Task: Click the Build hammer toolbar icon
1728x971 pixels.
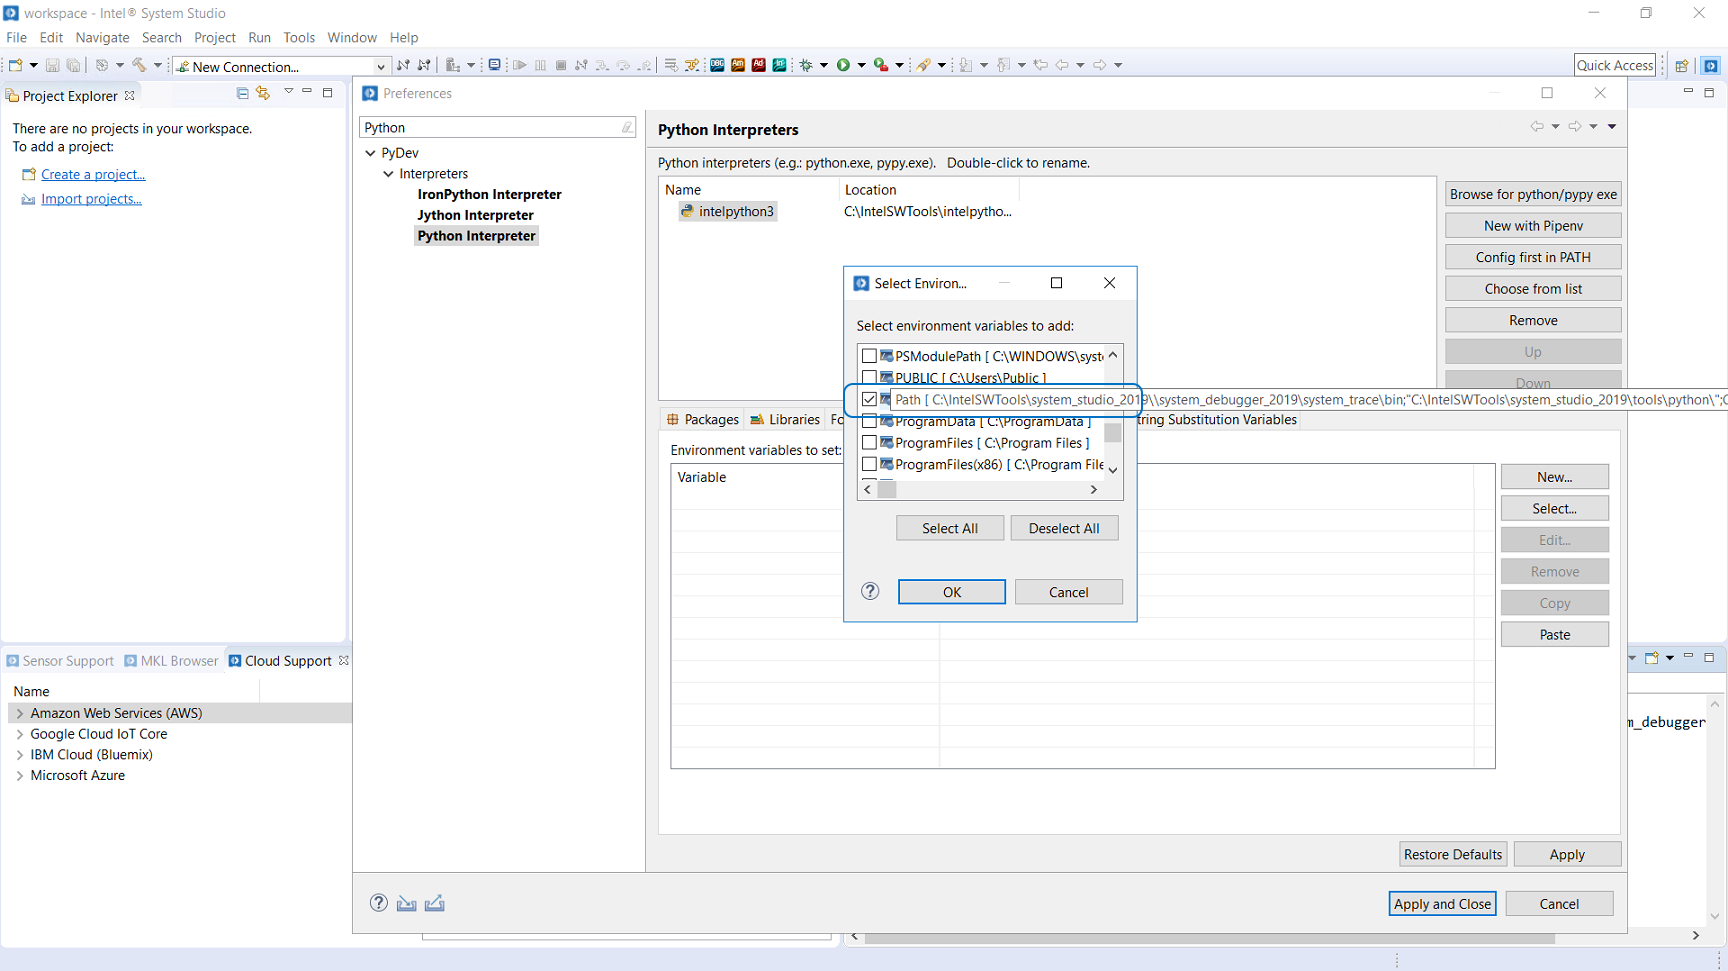Action: [139, 65]
